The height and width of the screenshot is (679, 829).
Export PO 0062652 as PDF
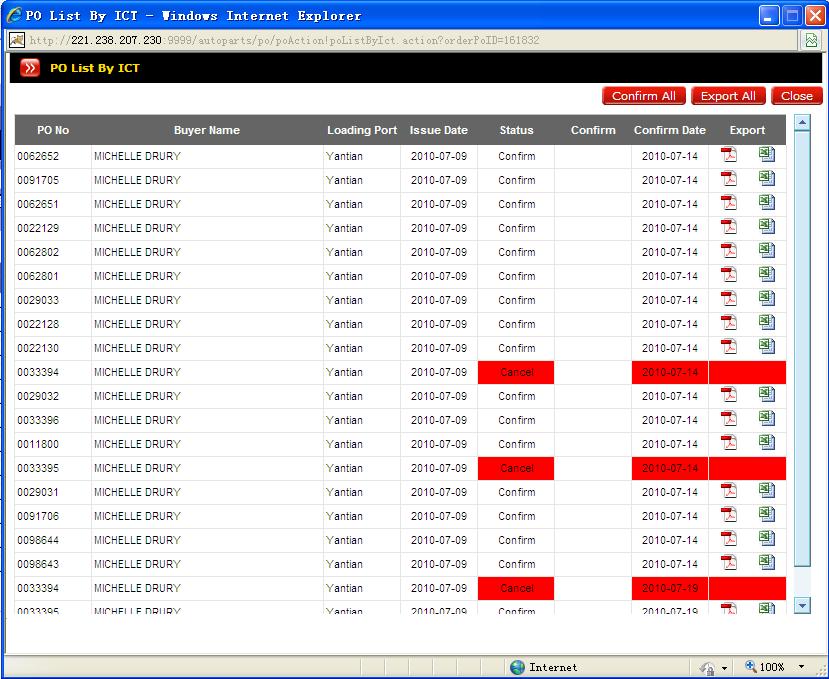pyautogui.click(x=729, y=154)
